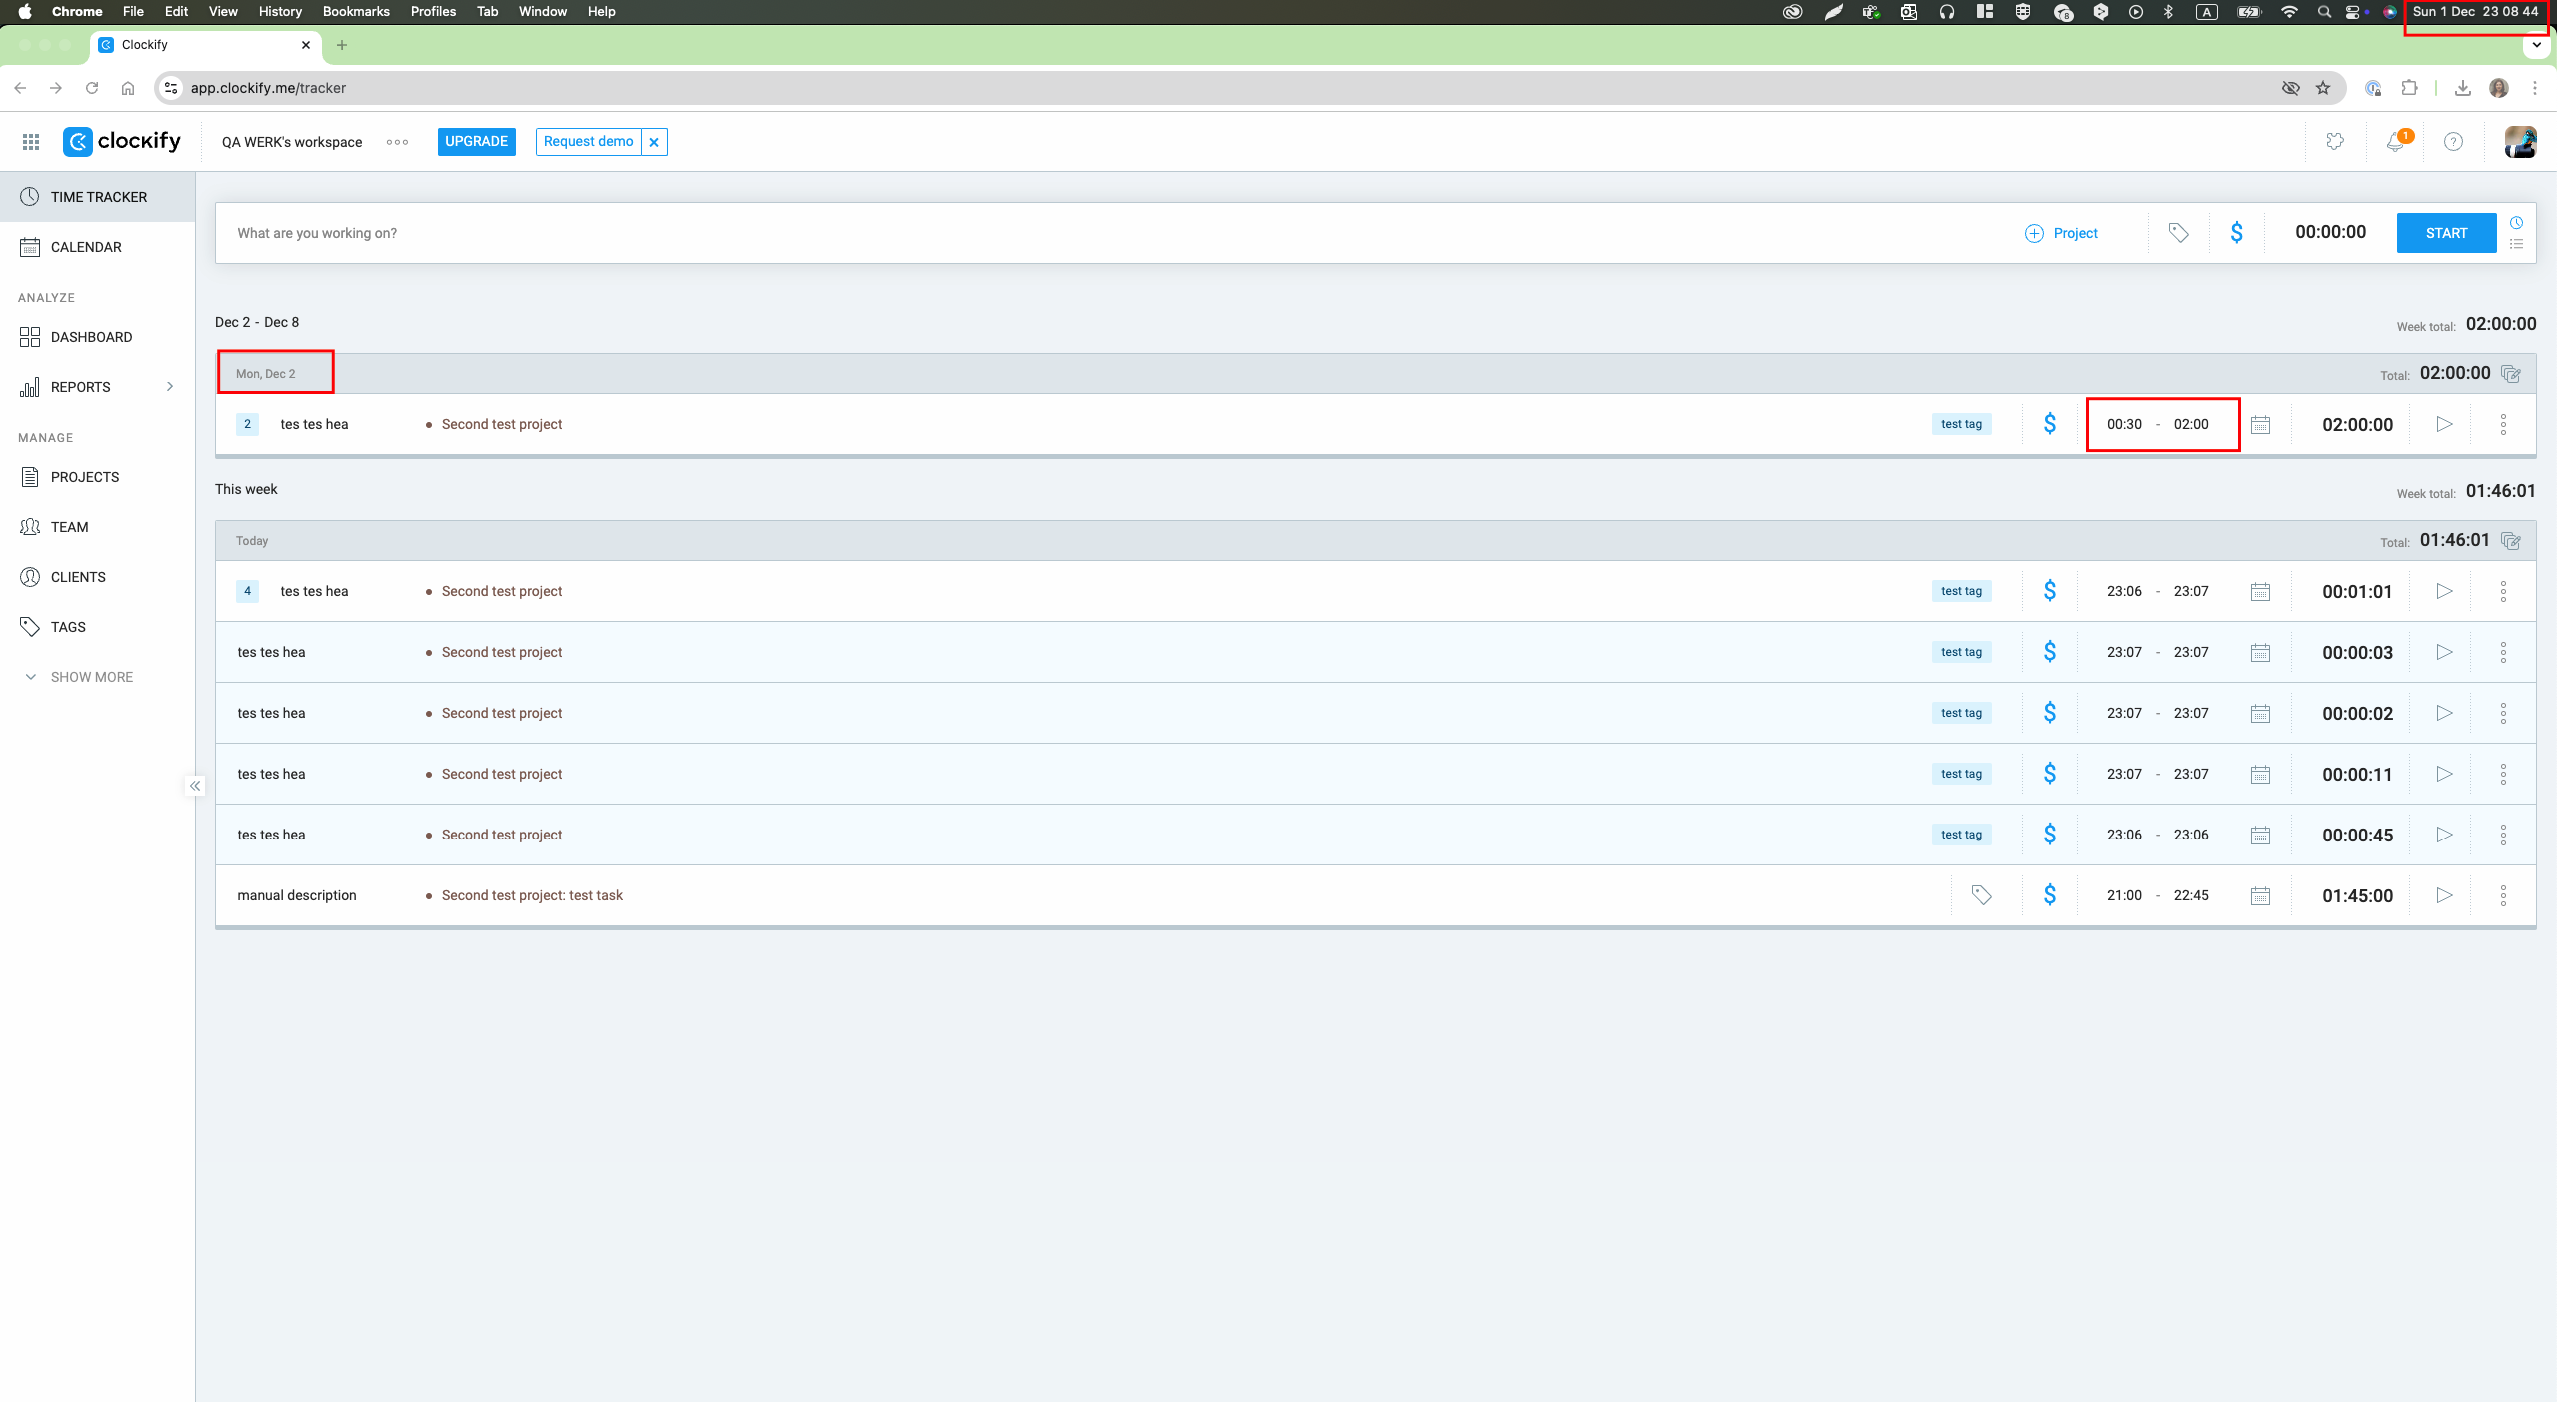Open the notifications bell
The height and width of the screenshot is (1402, 2557).
(2395, 142)
